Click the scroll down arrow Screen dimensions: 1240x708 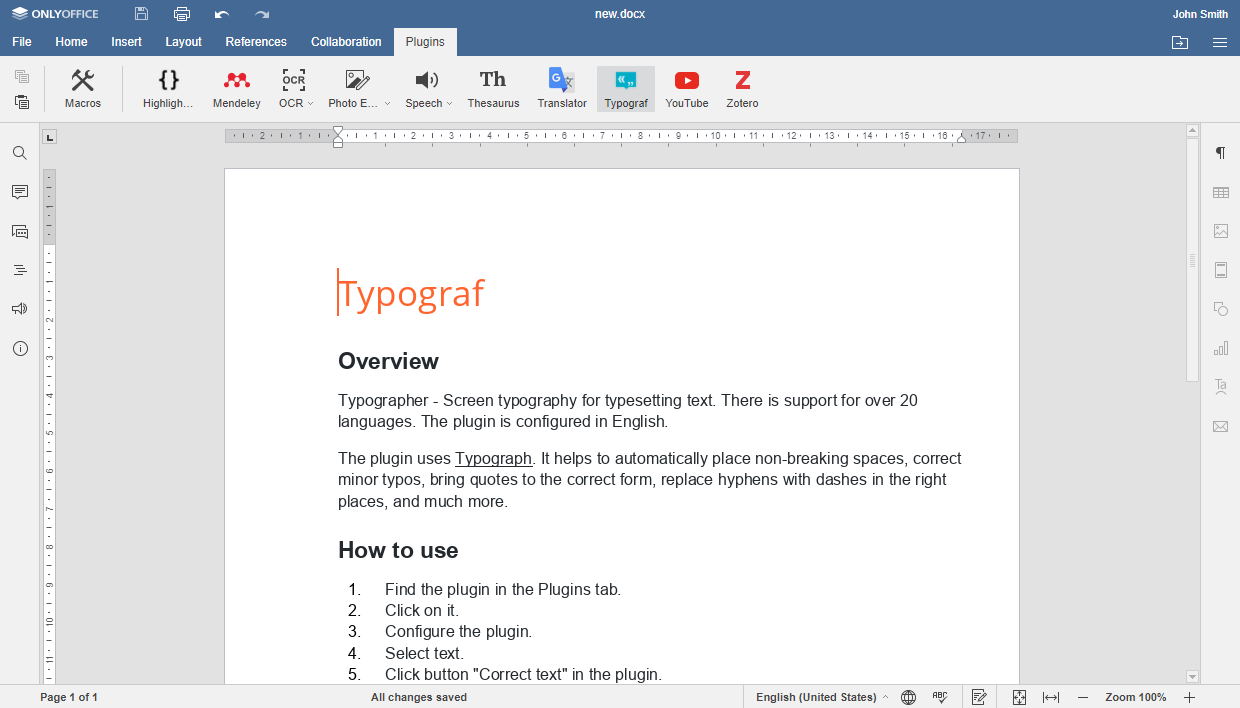point(1192,677)
